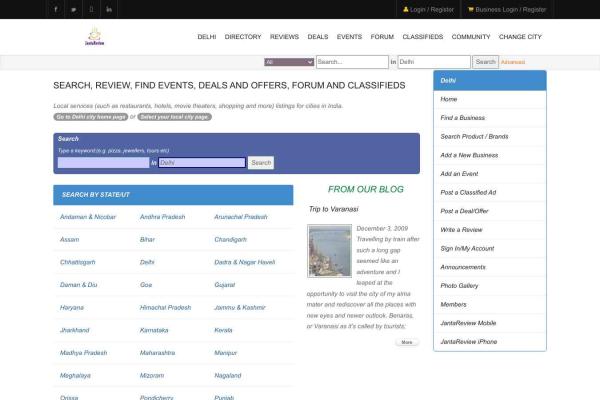Click 'Go to Delhi city home page' button
This screenshot has height=400, width=600.
[x=90, y=117]
